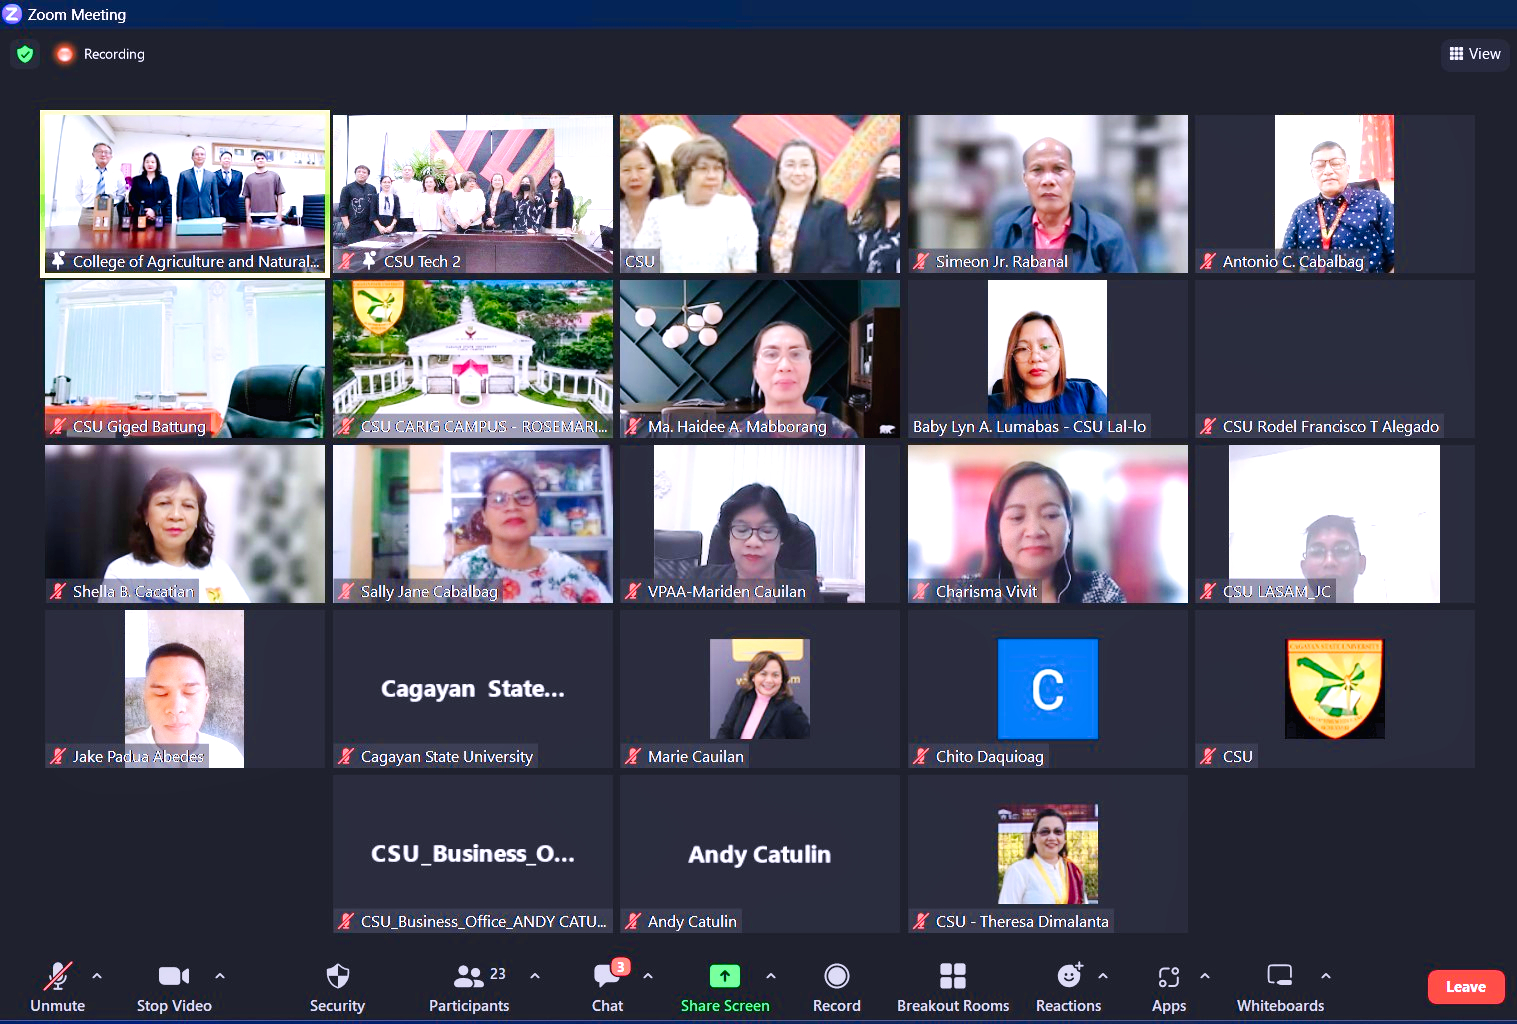Select Shella B. Cacatian's video tile

[x=185, y=524]
